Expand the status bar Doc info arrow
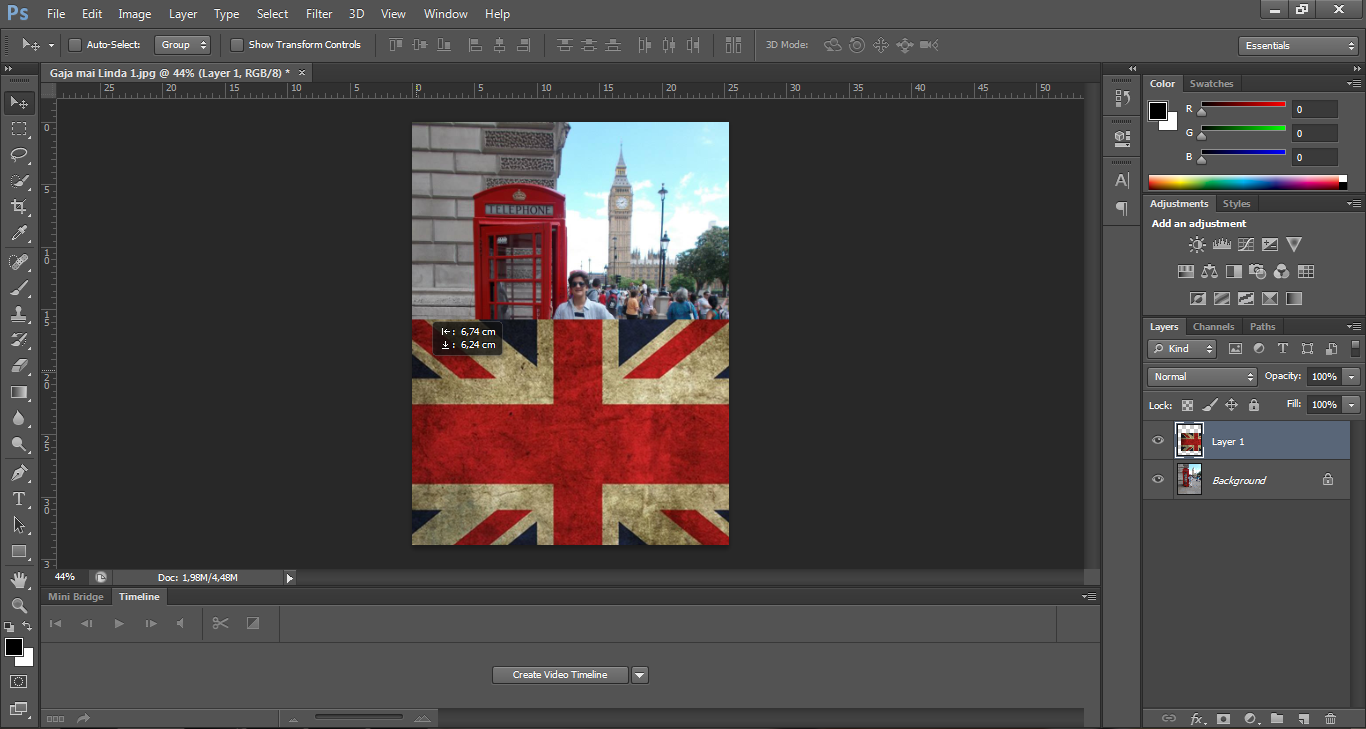 pos(290,578)
